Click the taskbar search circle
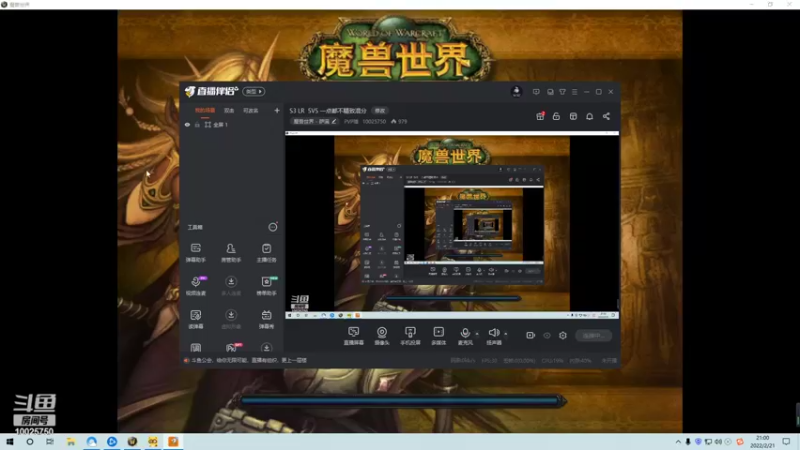 30,442
